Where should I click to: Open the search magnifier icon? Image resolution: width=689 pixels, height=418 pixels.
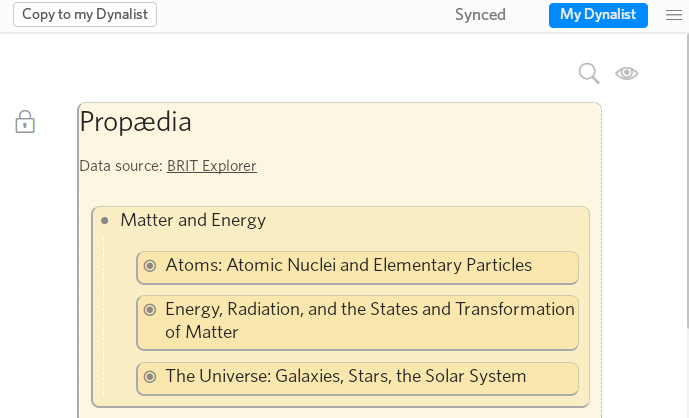589,73
